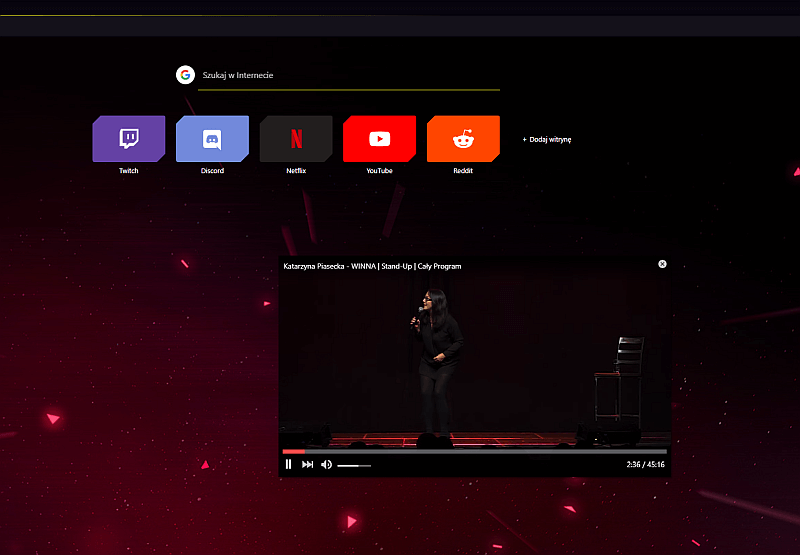Click the stand-up video frame
The image size is (800, 555).
pos(474,360)
